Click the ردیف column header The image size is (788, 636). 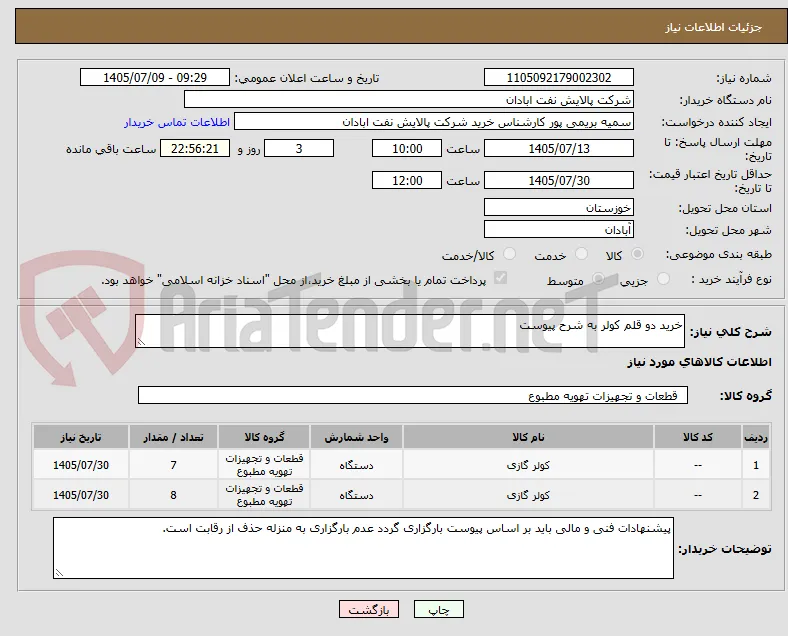coord(756,437)
